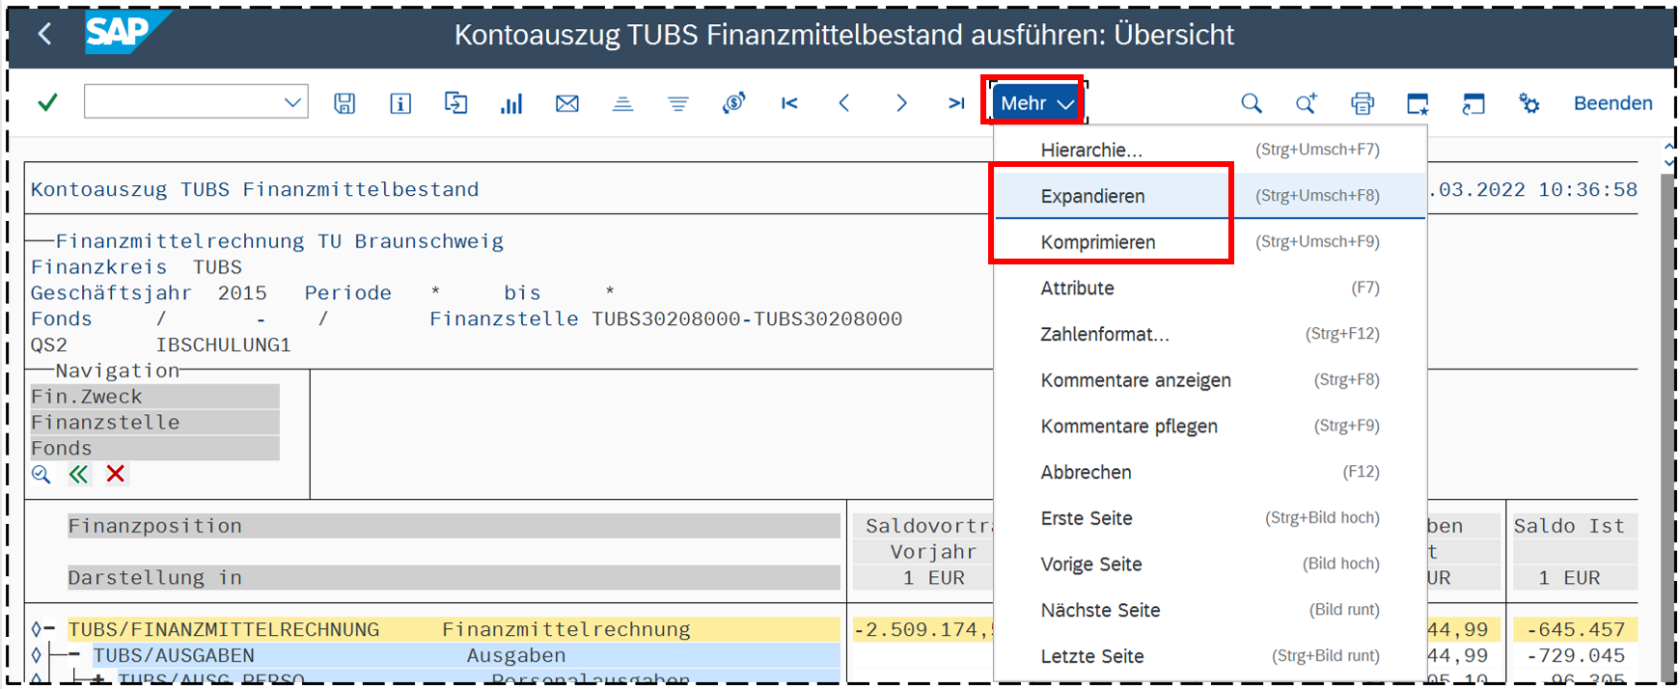
Task: Click the magnifier search icon in toolbar
Action: pyautogui.click(x=1251, y=103)
